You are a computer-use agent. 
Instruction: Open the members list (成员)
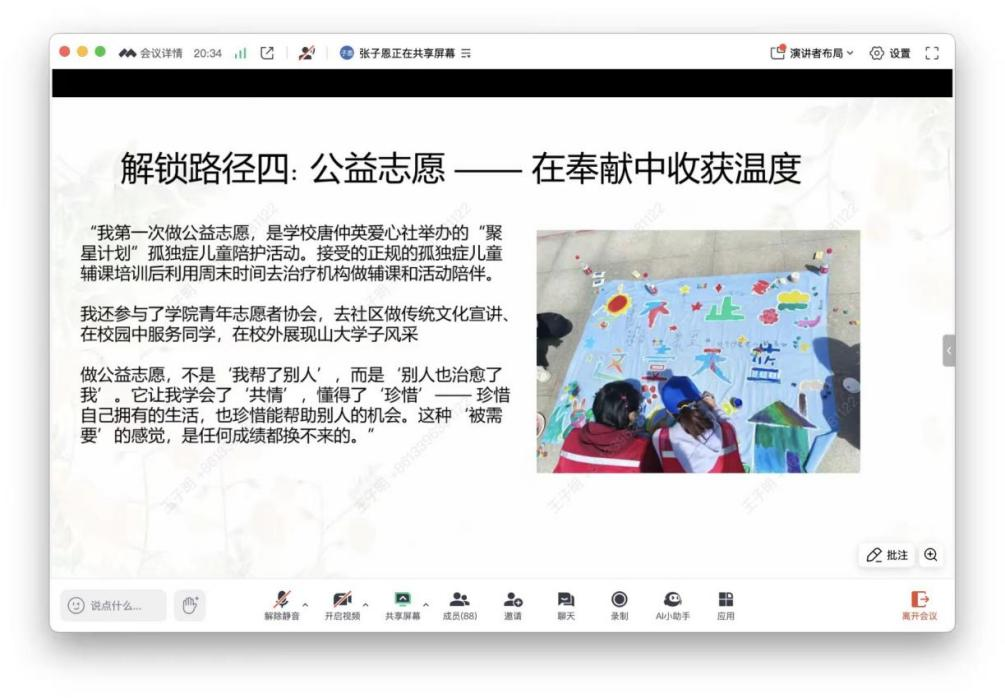pyautogui.click(x=460, y=604)
